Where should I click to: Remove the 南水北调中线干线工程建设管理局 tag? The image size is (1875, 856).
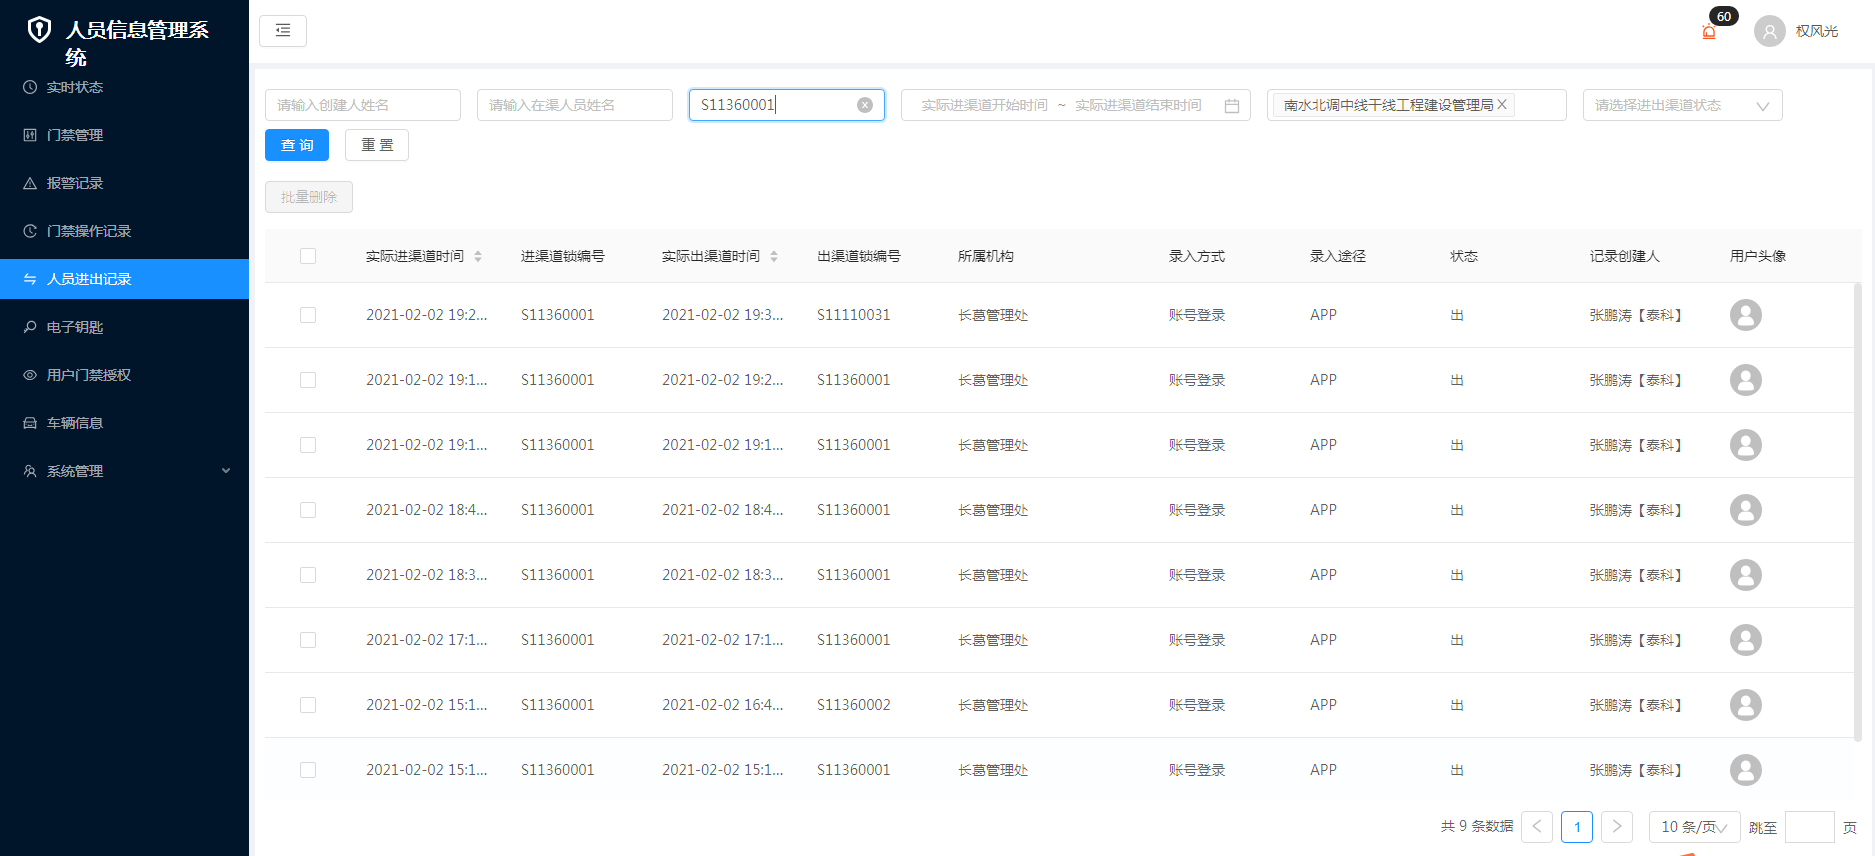(x=1502, y=104)
